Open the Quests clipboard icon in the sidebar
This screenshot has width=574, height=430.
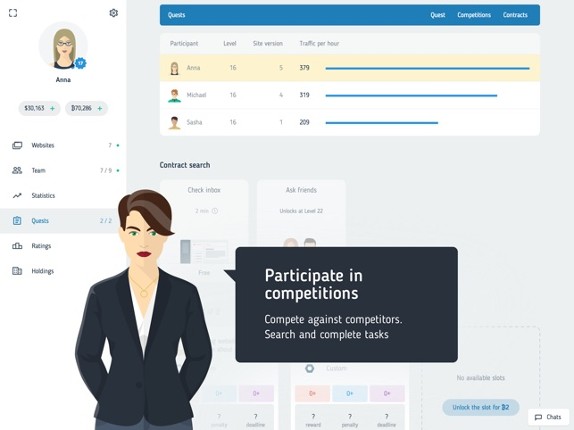(17, 221)
